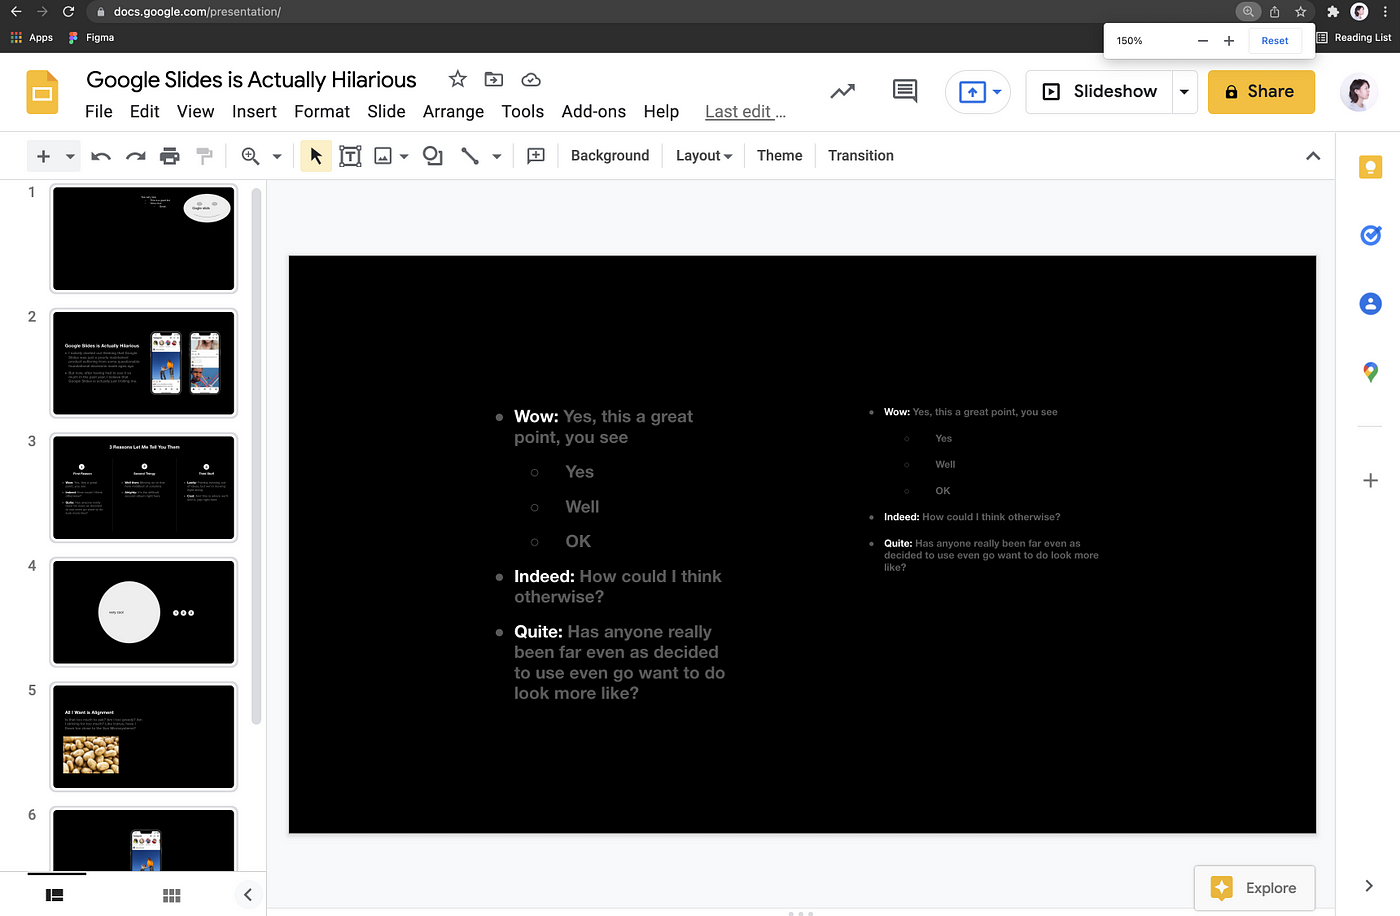Screen dimensions: 1400x916
Task: Open the Insert menu
Action: click(254, 112)
